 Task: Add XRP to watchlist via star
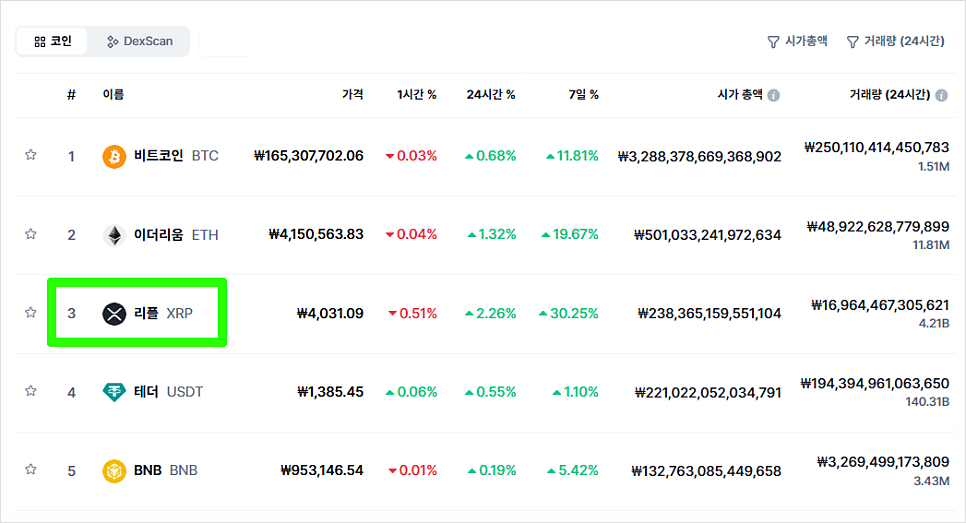coord(30,312)
